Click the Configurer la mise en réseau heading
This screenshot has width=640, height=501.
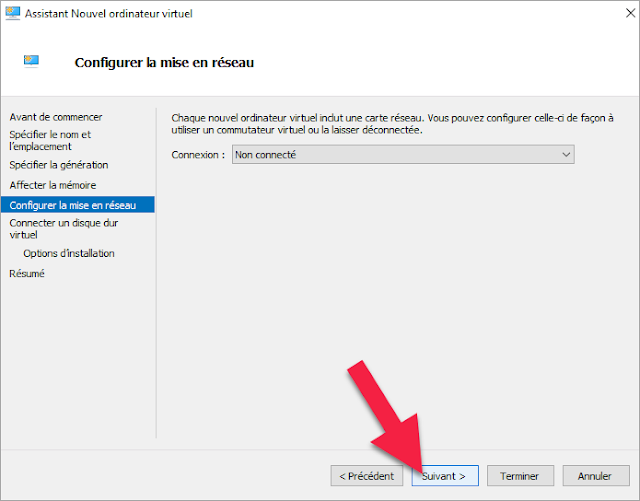tap(164, 62)
